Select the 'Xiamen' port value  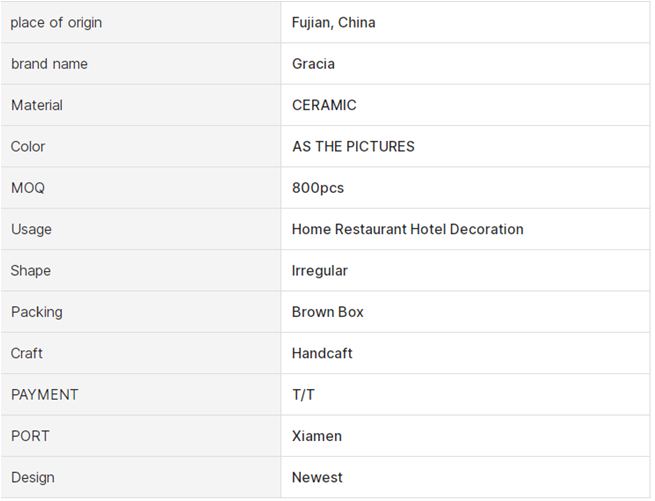pyautogui.click(x=317, y=436)
